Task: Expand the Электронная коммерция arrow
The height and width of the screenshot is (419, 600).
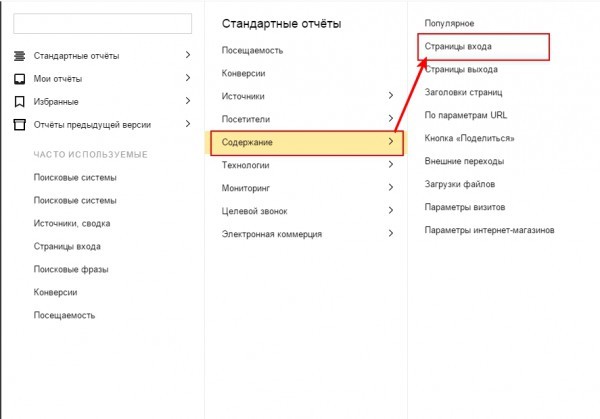Action: point(391,233)
